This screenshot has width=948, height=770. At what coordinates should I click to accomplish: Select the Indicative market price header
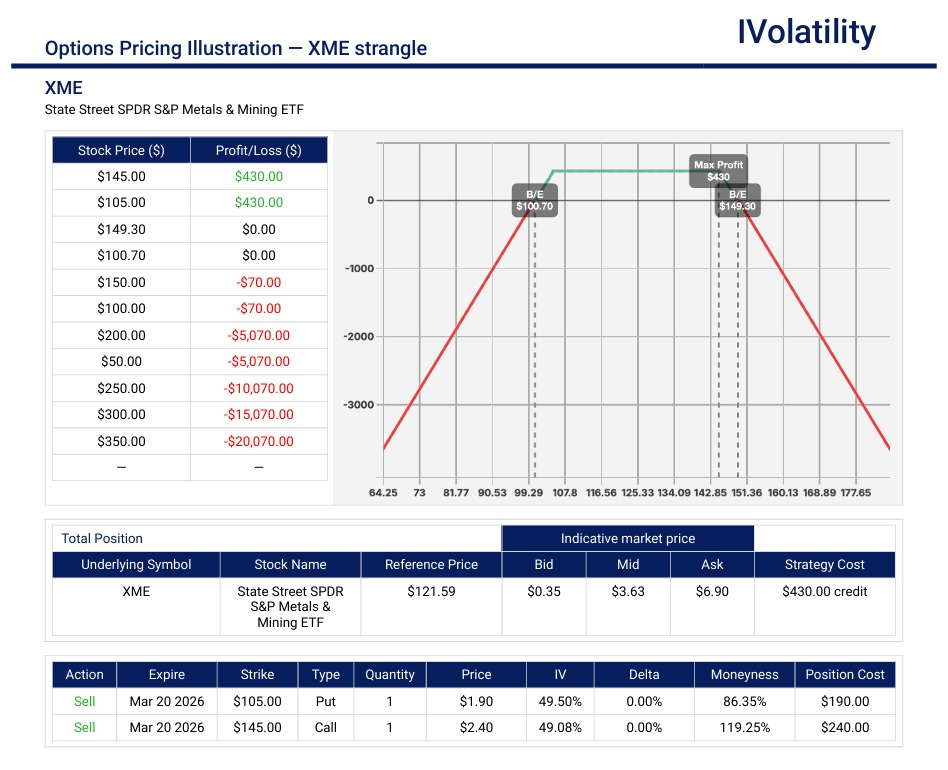[x=627, y=538]
